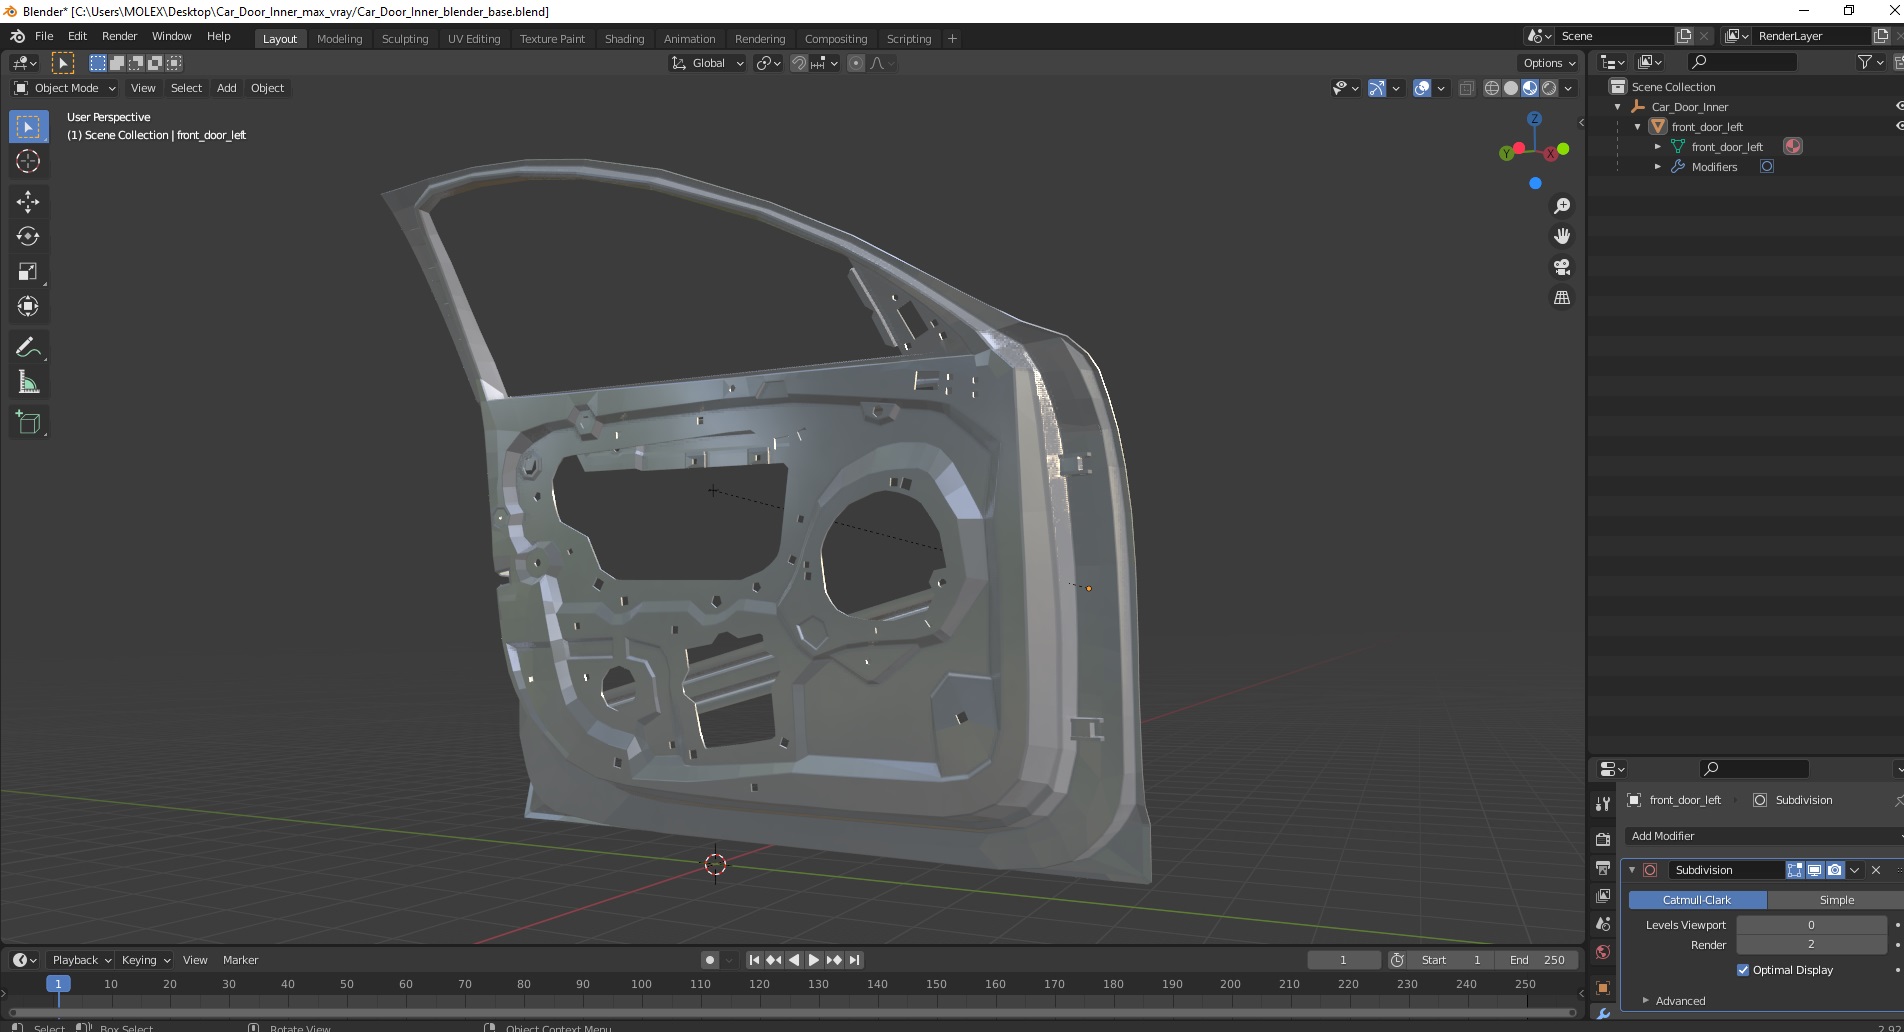1904x1032 pixels.
Task: Toggle modifier Edit Mode display
Action: click(1795, 870)
